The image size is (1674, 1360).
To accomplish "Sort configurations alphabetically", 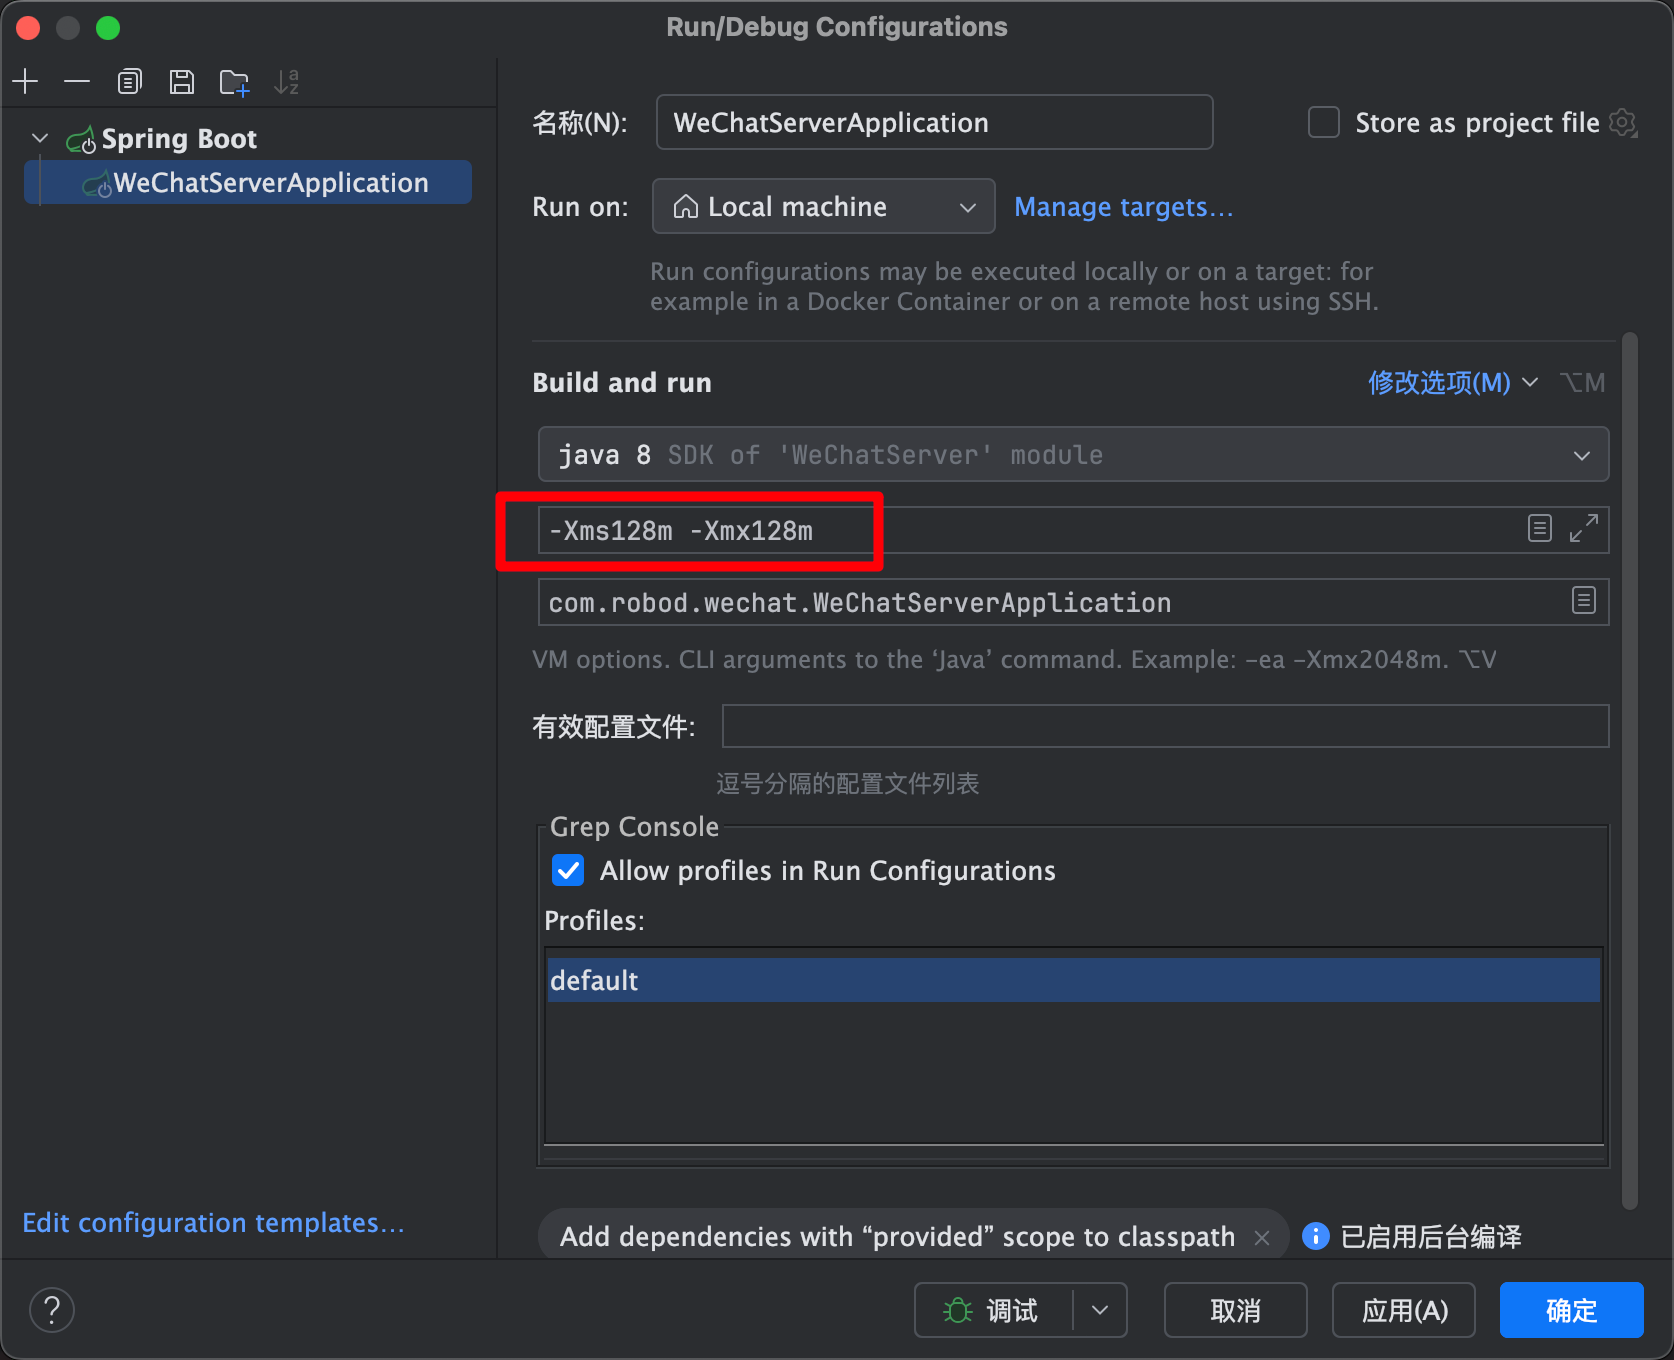I will [287, 81].
